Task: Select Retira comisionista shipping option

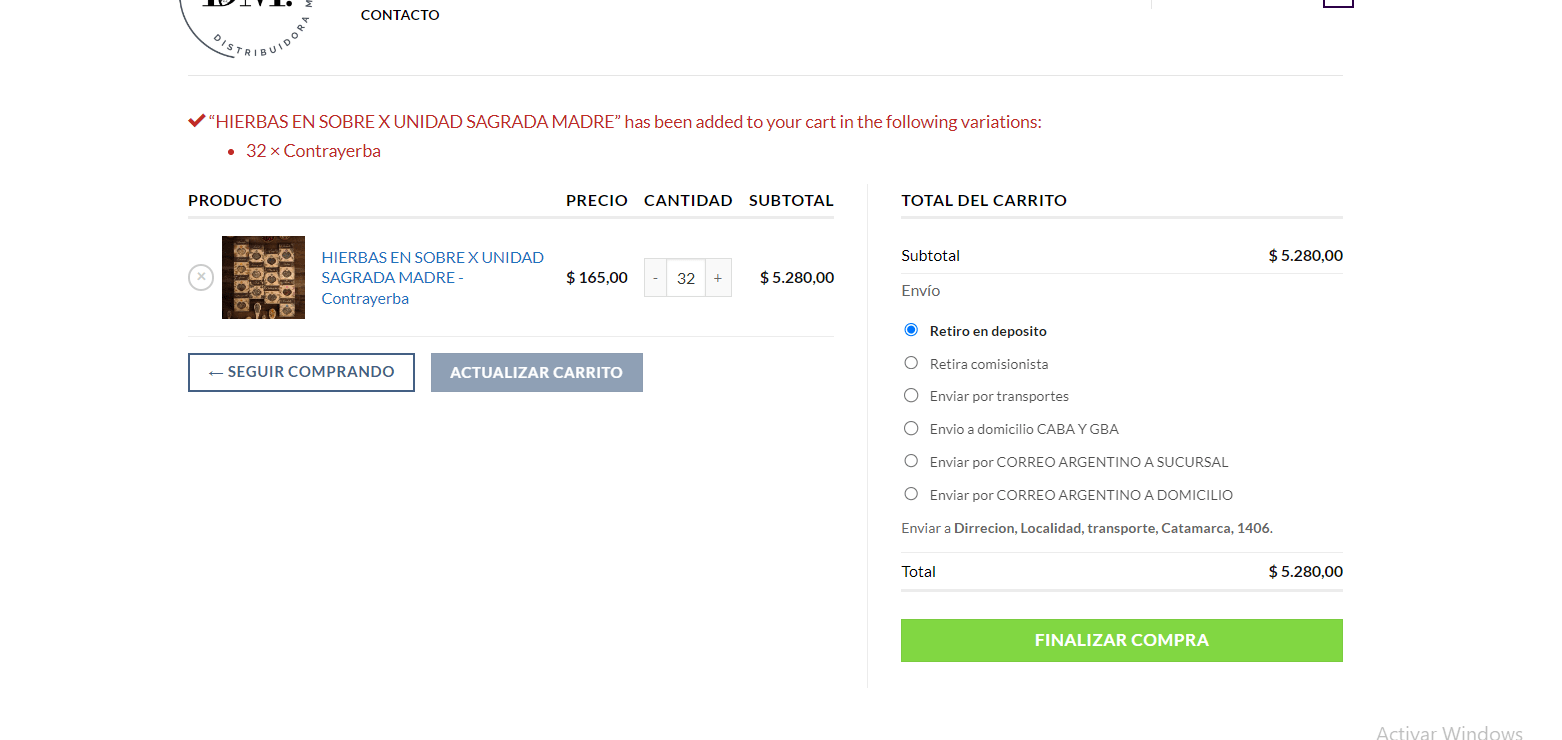Action: pos(911,363)
